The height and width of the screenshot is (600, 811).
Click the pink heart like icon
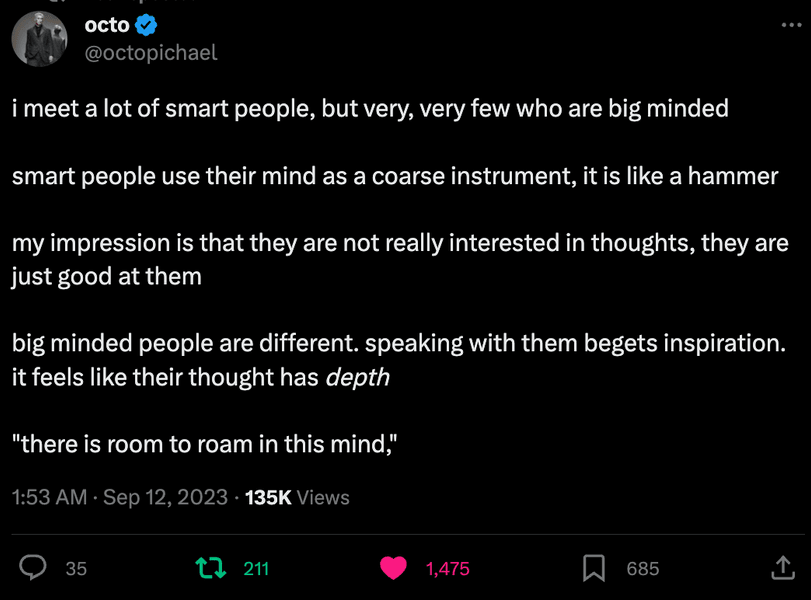pyautogui.click(x=394, y=568)
